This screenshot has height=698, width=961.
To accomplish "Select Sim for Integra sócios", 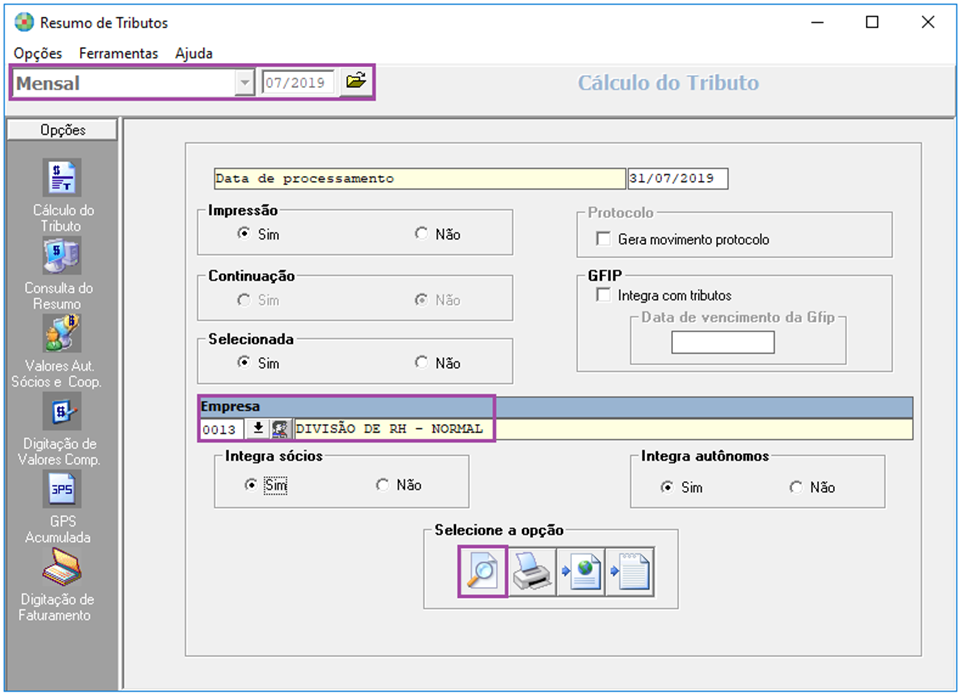I will (251, 485).
